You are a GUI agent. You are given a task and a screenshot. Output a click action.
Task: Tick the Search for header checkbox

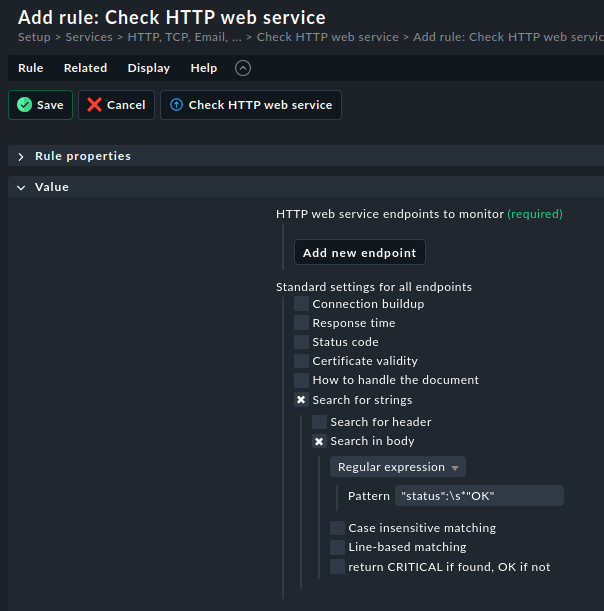coord(319,422)
